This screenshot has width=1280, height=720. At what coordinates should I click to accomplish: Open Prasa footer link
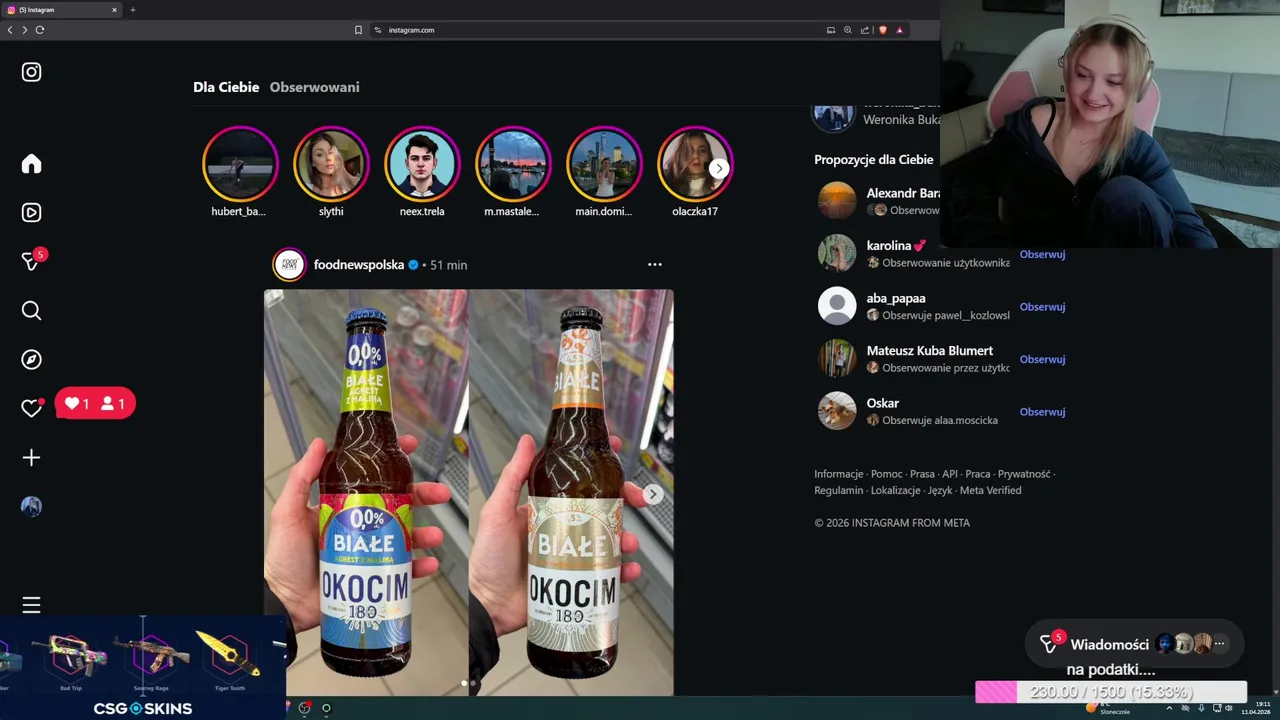[922, 474]
